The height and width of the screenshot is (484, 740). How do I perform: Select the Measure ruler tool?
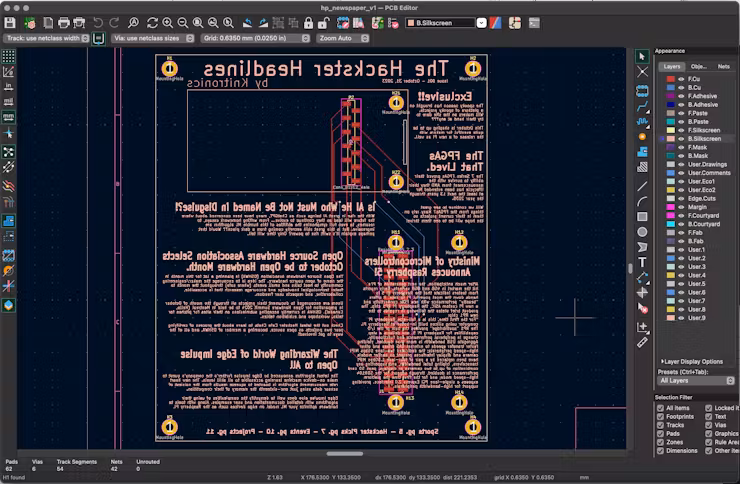click(x=642, y=342)
